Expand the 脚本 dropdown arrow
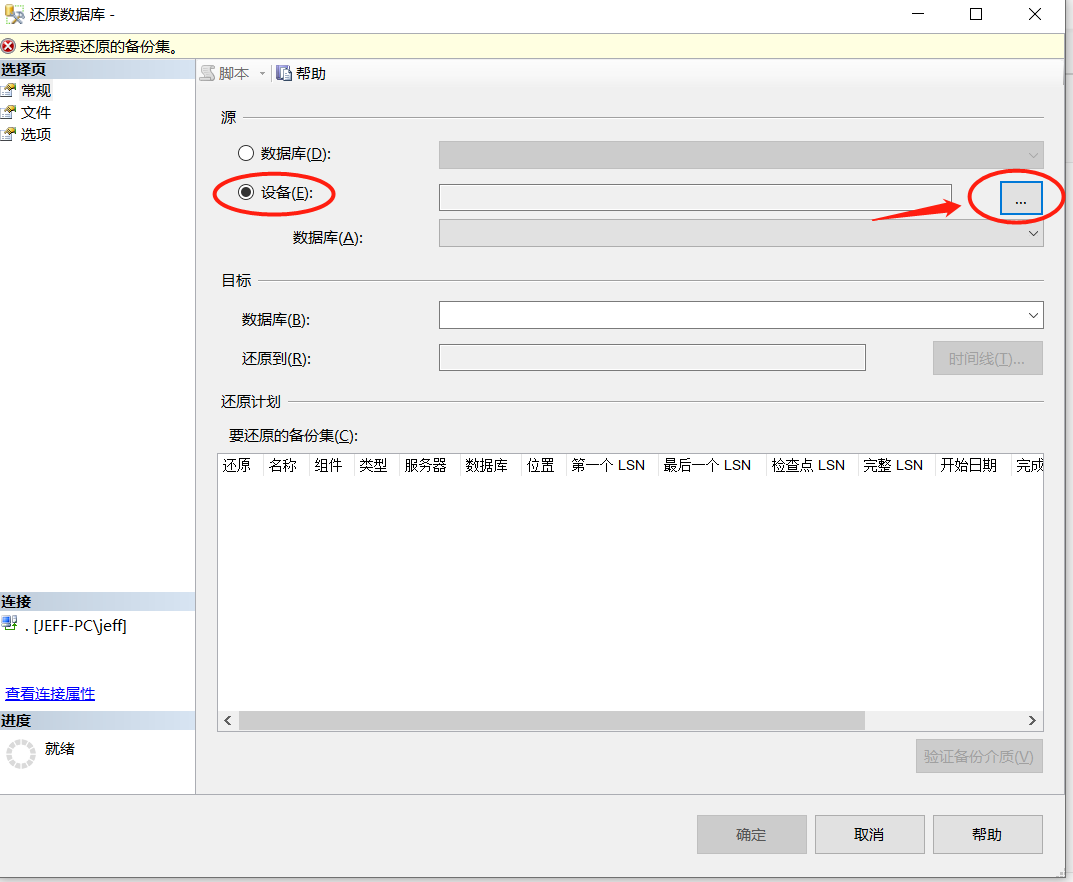This screenshot has height=882, width=1073. point(262,73)
